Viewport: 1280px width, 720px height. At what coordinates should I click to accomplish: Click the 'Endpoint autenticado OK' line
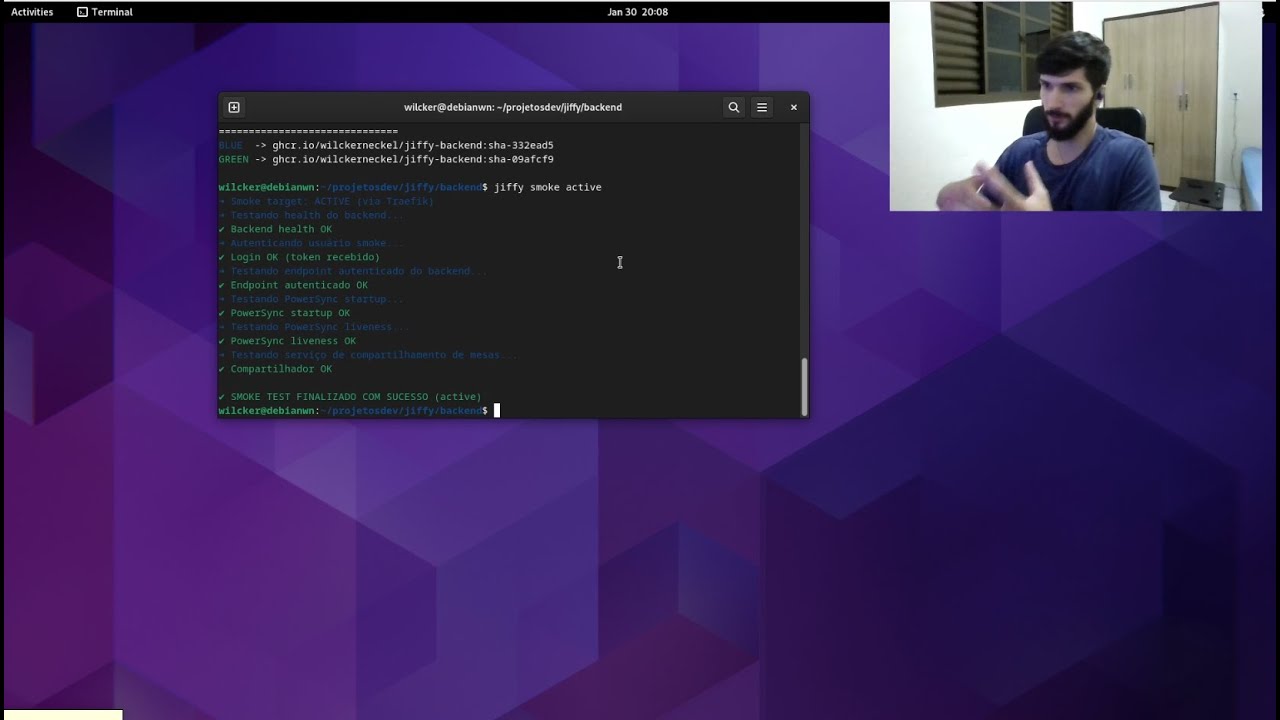293,285
